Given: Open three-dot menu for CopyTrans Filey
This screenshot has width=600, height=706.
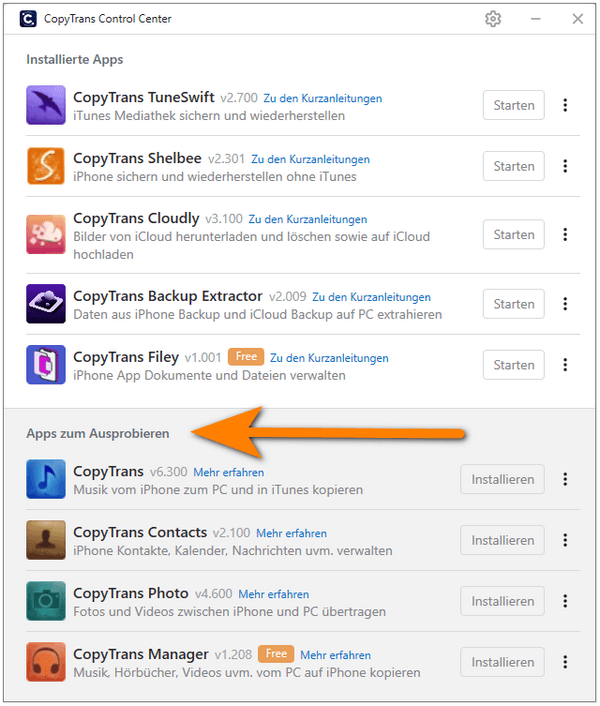Looking at the screenshot, I should [x=565, y=365].
